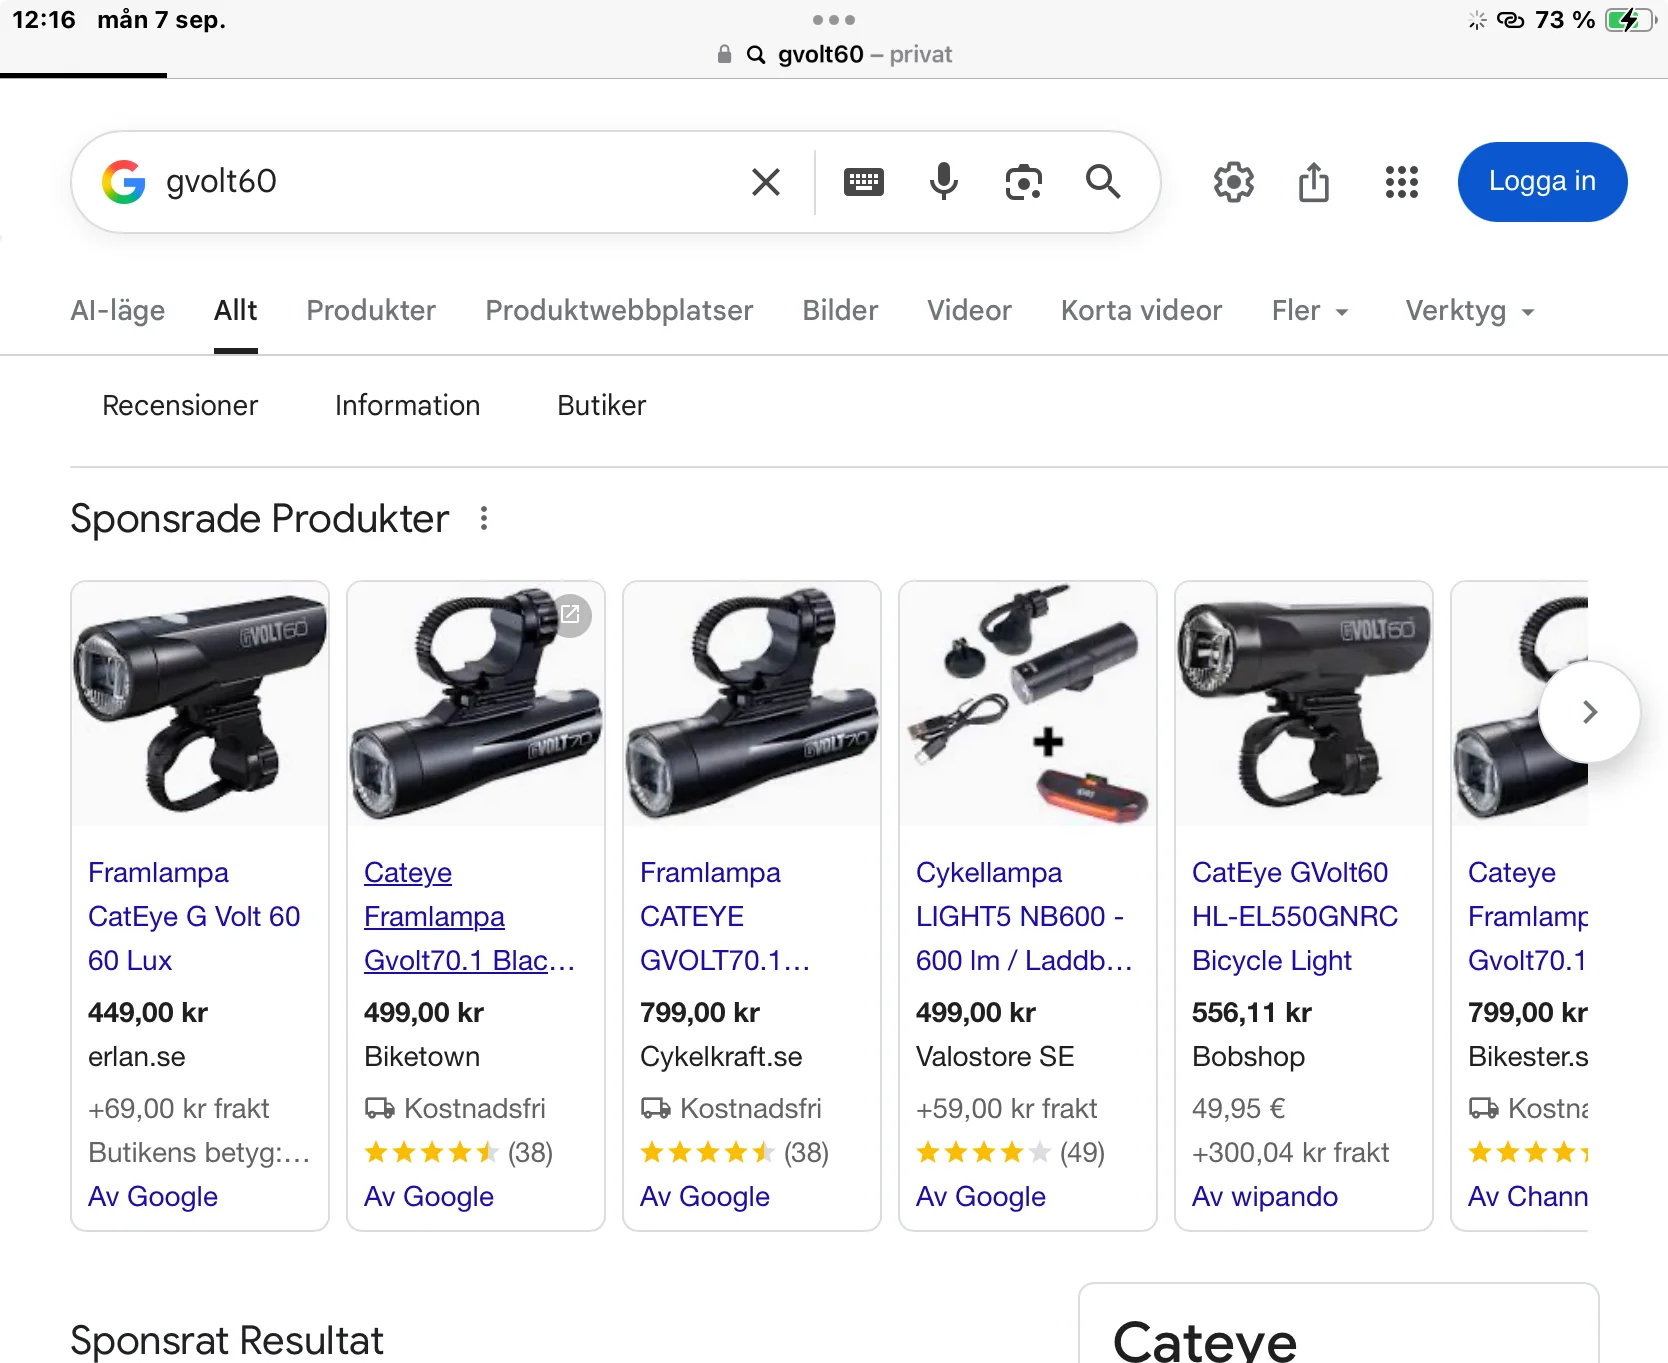Click Av Google under Cykelkraft.se listing
The height and width of the screenshot is (1363, 1668).
pos(705,1196)
